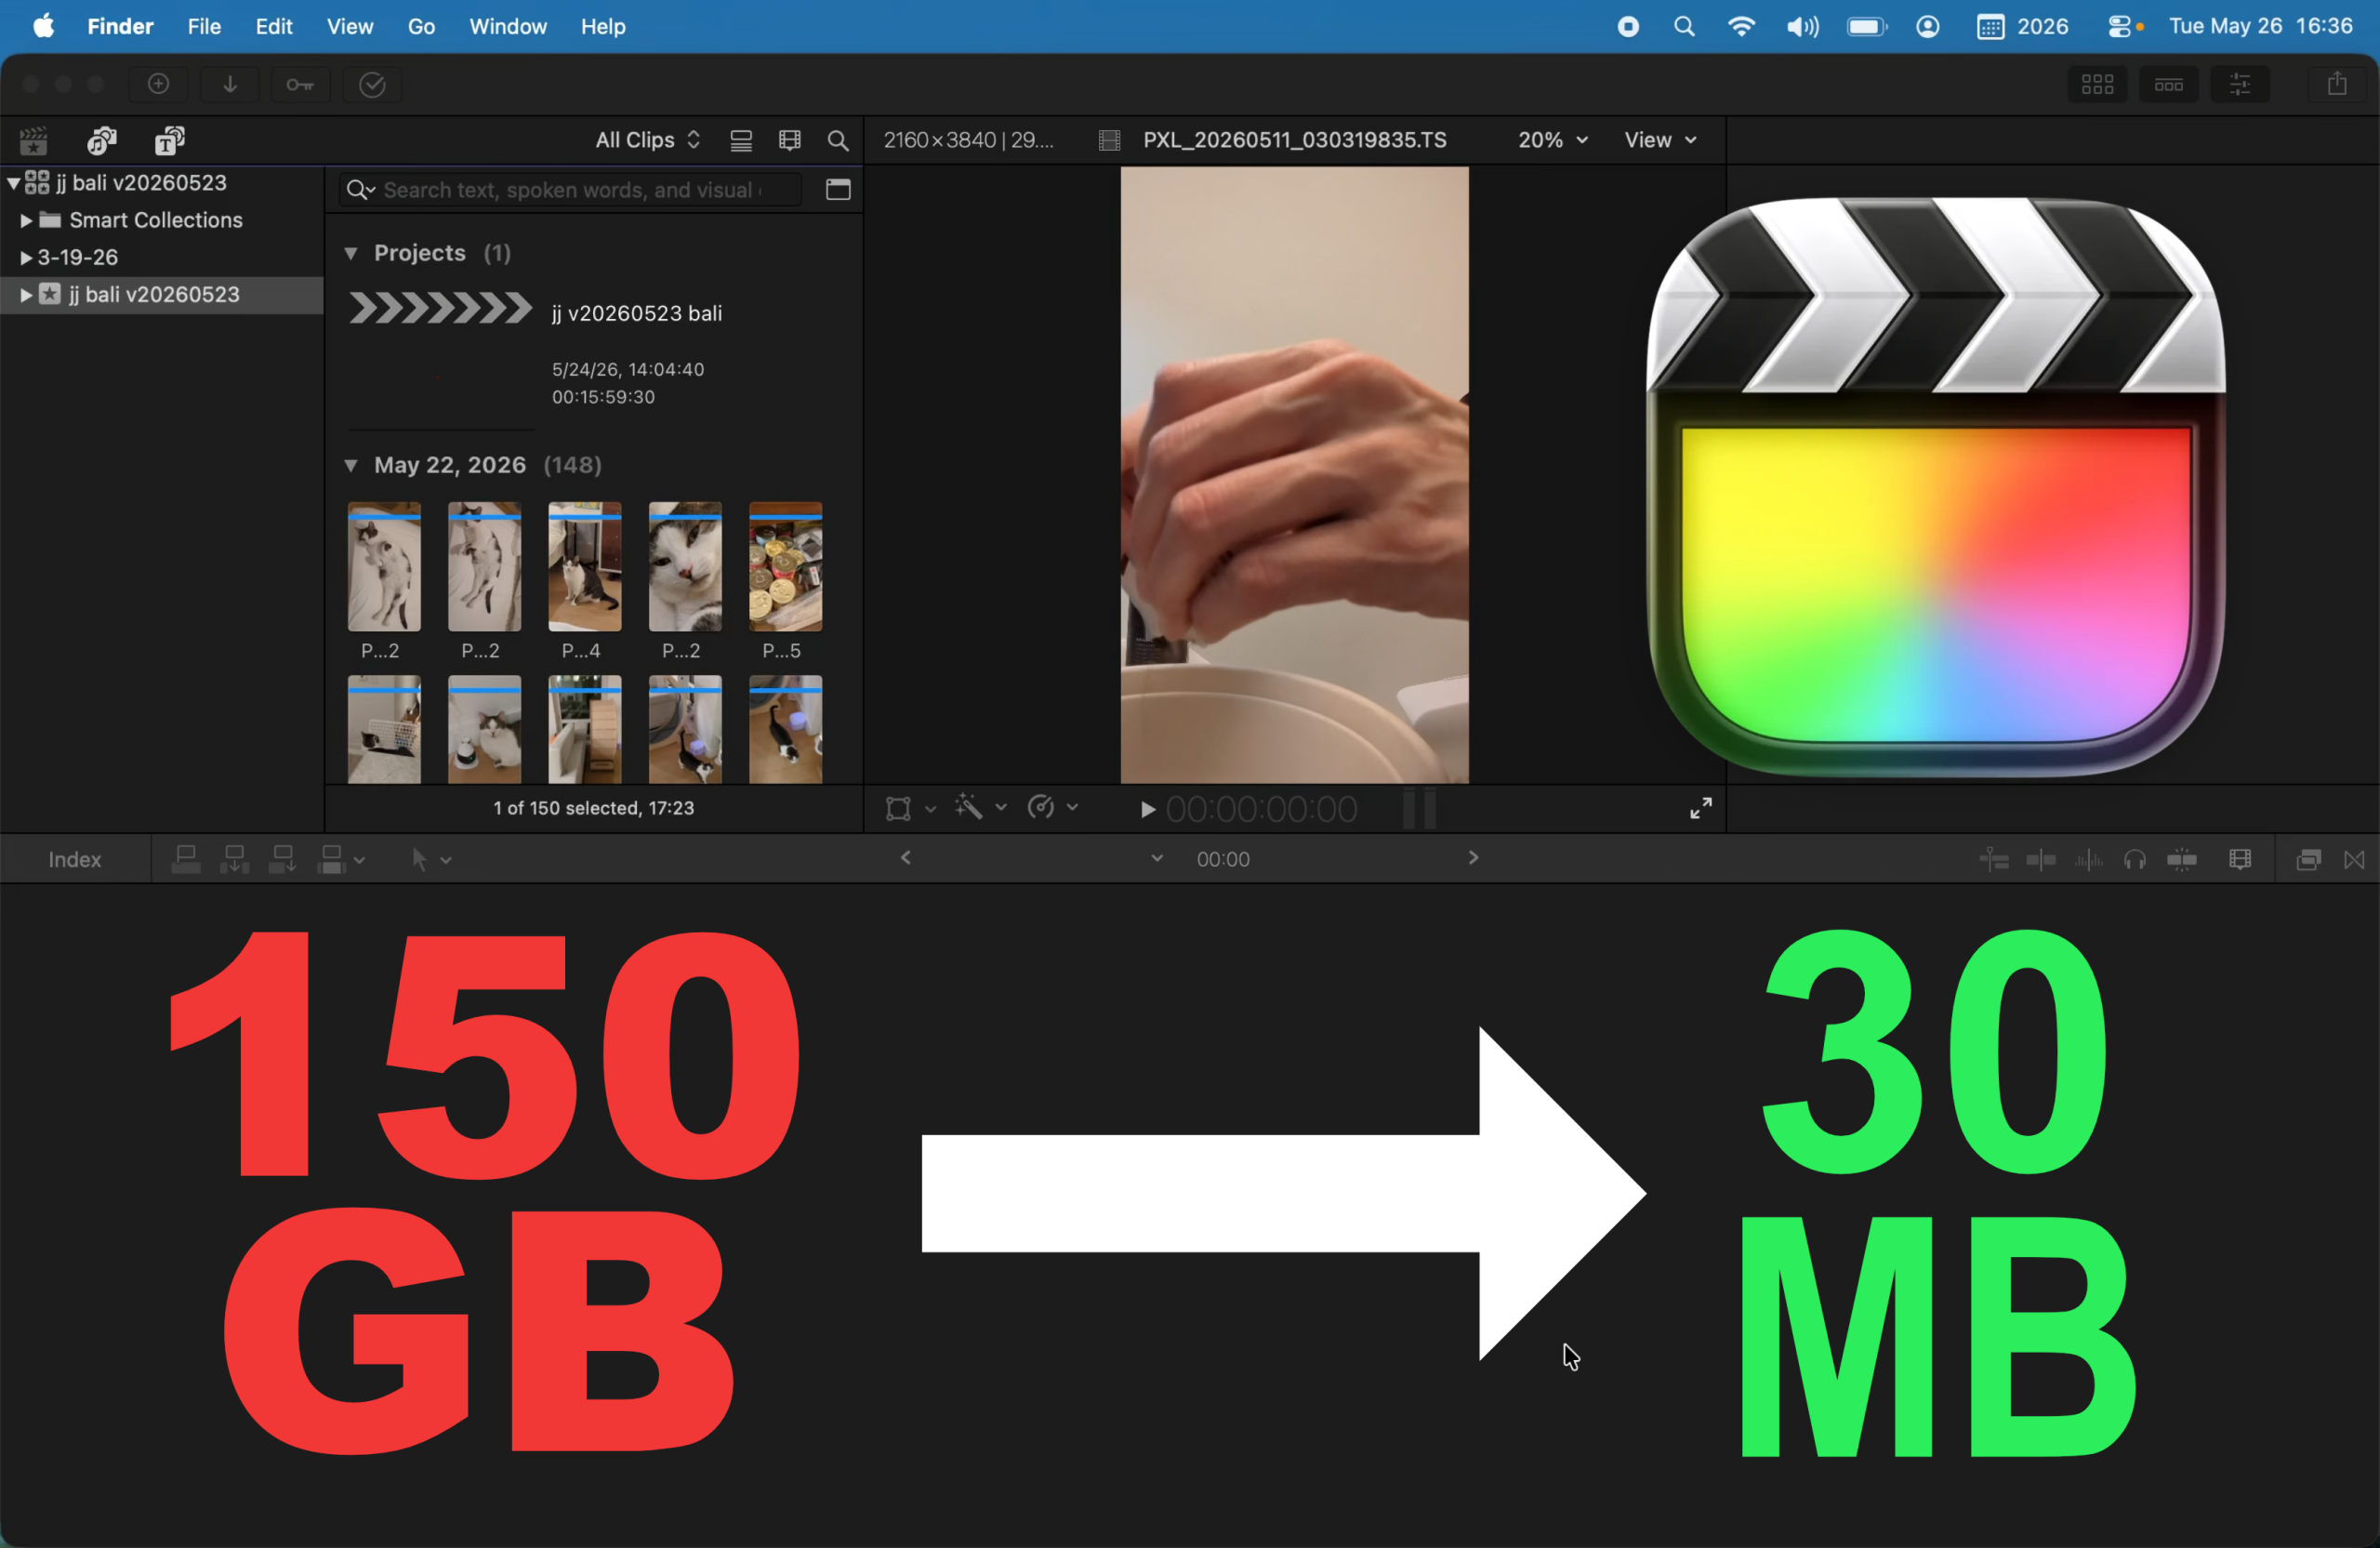This screenshot has width=2380, height=1548.
Task: Open Spotlight search in the menu bar
Action: pyautogui.click(x=1684, y=26)
